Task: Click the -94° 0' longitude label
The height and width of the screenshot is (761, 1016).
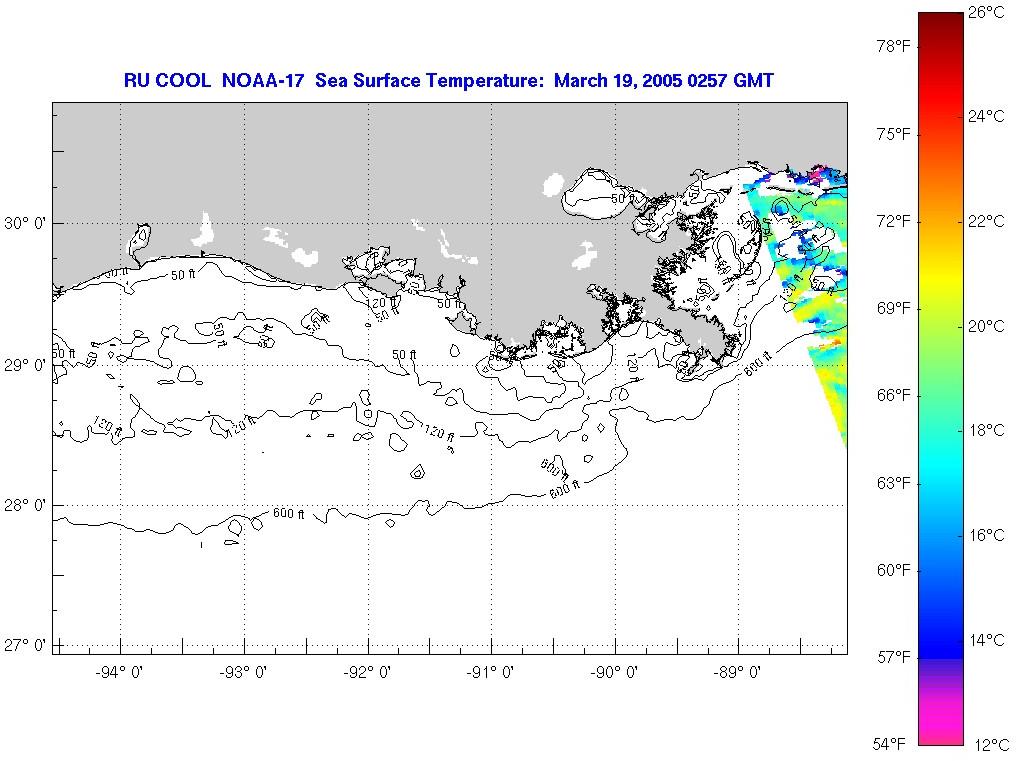Action: (x=119, y=672)
